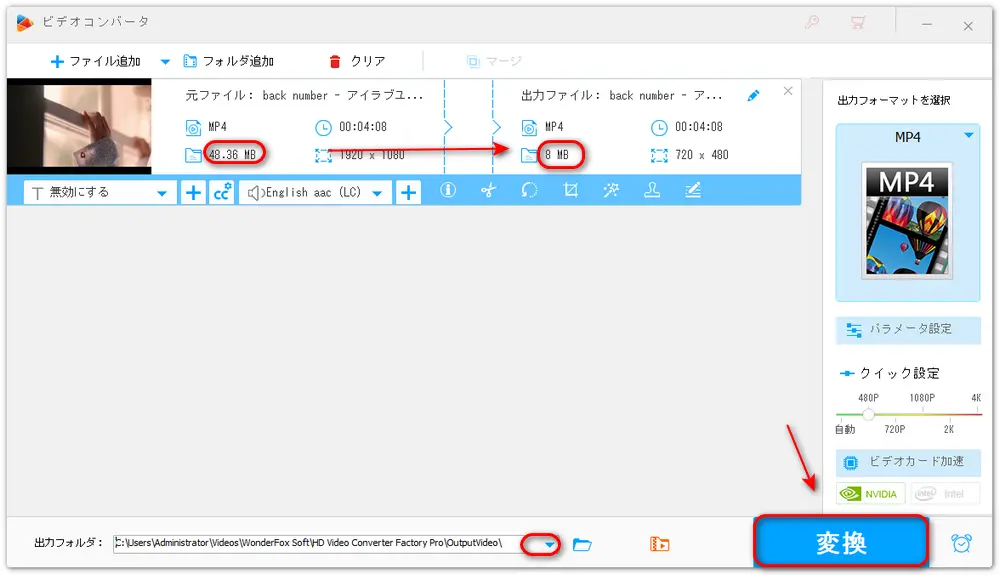Screen dimensions: 1000x575
Task: Click the app logo icon
Action: point(24,23)
